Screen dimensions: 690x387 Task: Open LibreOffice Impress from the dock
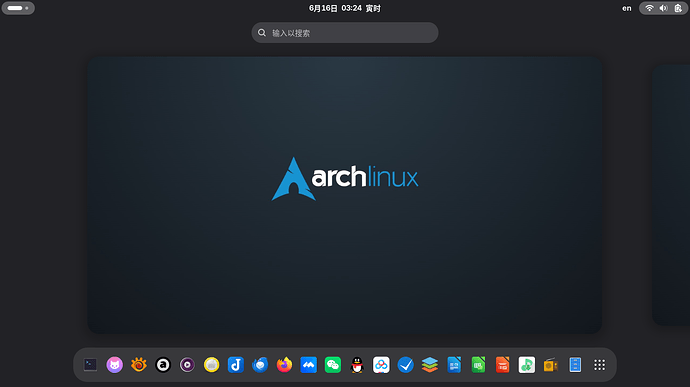502,365
